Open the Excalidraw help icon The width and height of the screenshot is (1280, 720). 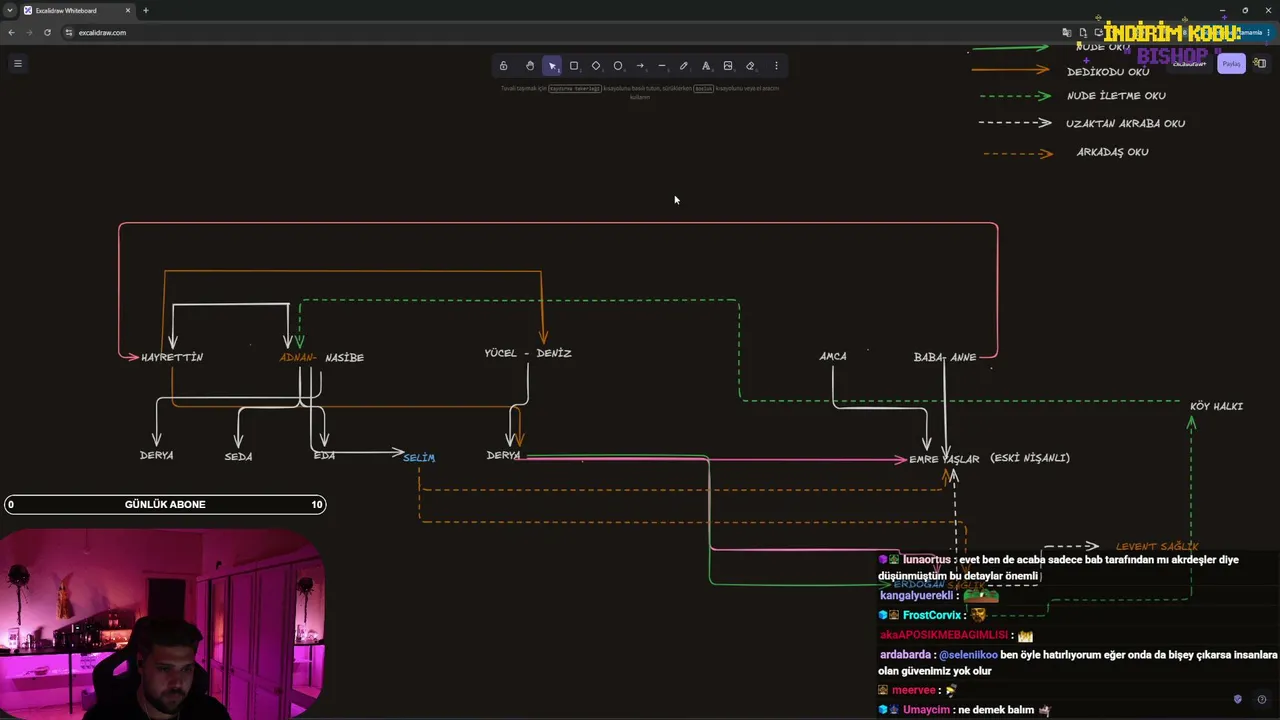click(1261, 699)
